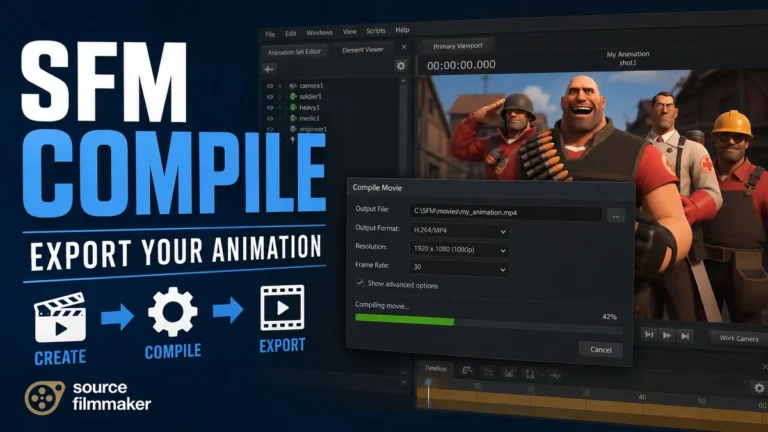Switch to the Element Viewer tab

pyautogui.click(x=362, y=49)
